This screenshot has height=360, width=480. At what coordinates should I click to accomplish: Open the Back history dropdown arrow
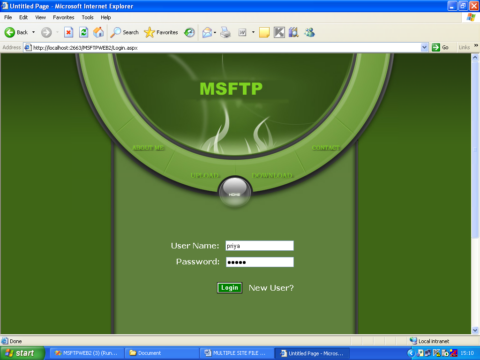tap(33, 32)
